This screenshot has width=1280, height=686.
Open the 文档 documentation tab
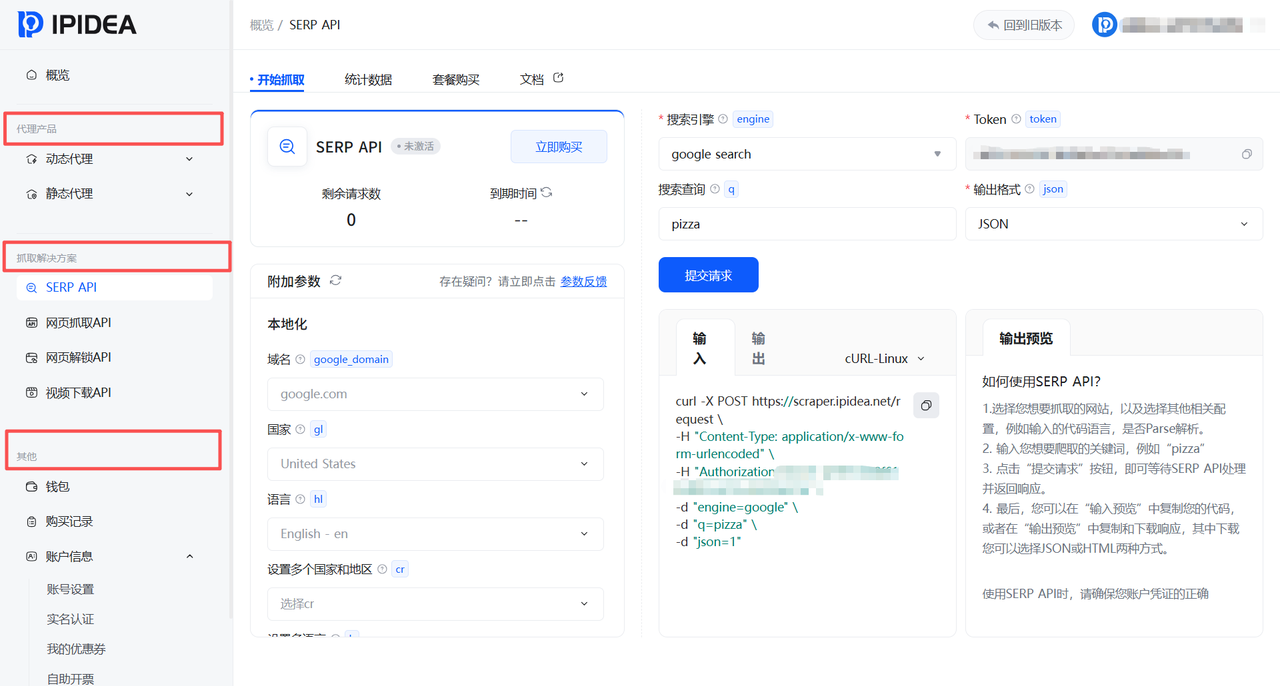(x=532, y=79)
